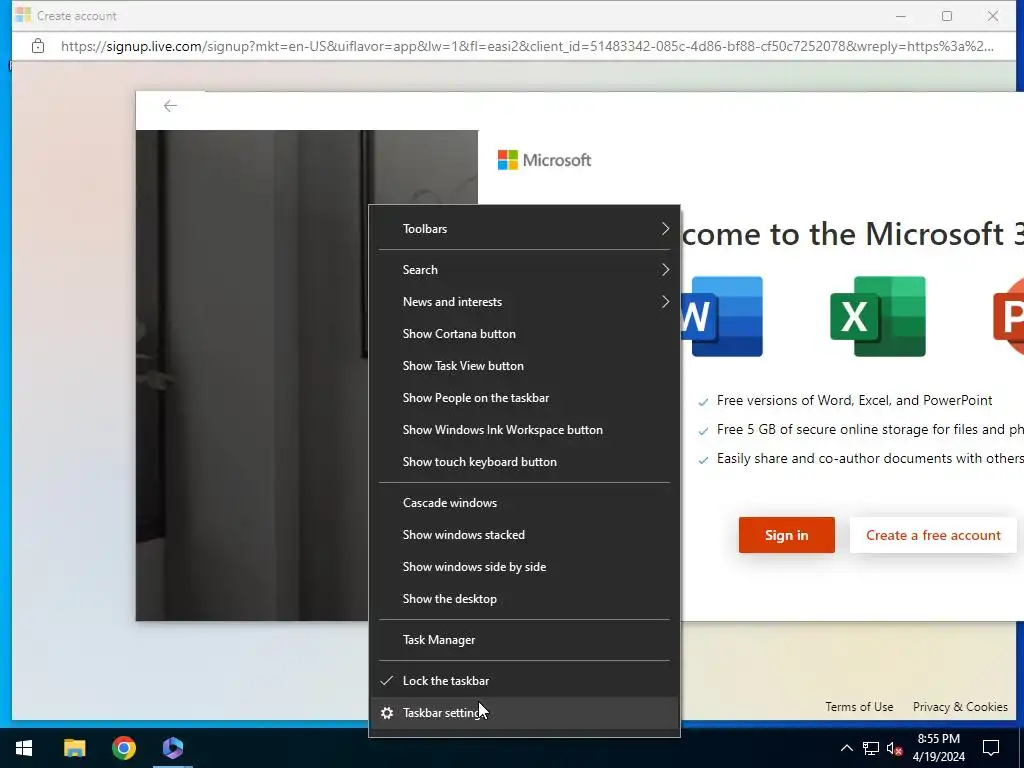This screenshot has height=768, width=1024.
Task: Click the PowerPoint app icon
Action: 1008,317
